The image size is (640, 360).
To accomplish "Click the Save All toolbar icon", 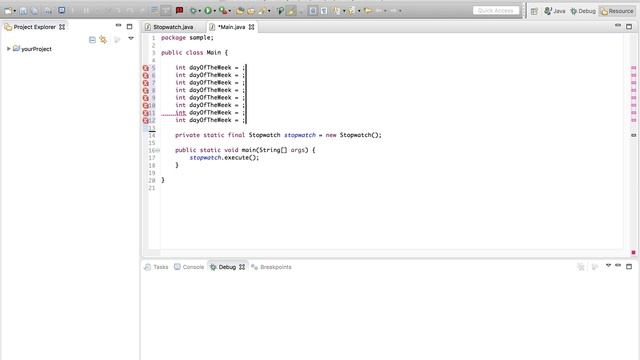I will coord(35,11).
